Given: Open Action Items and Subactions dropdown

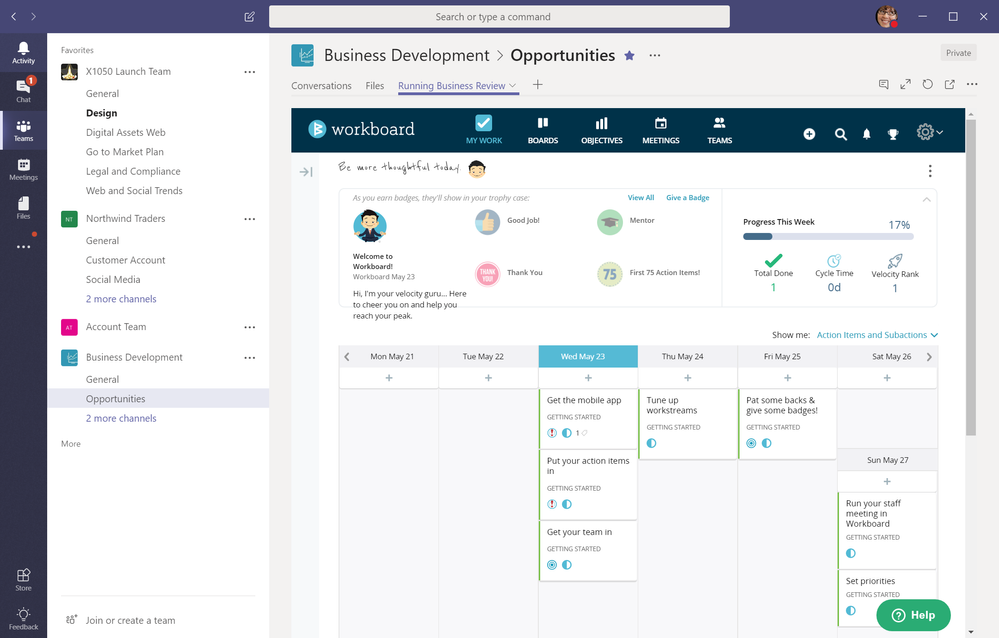Looking at the screenshot, I should pos(877,335).
